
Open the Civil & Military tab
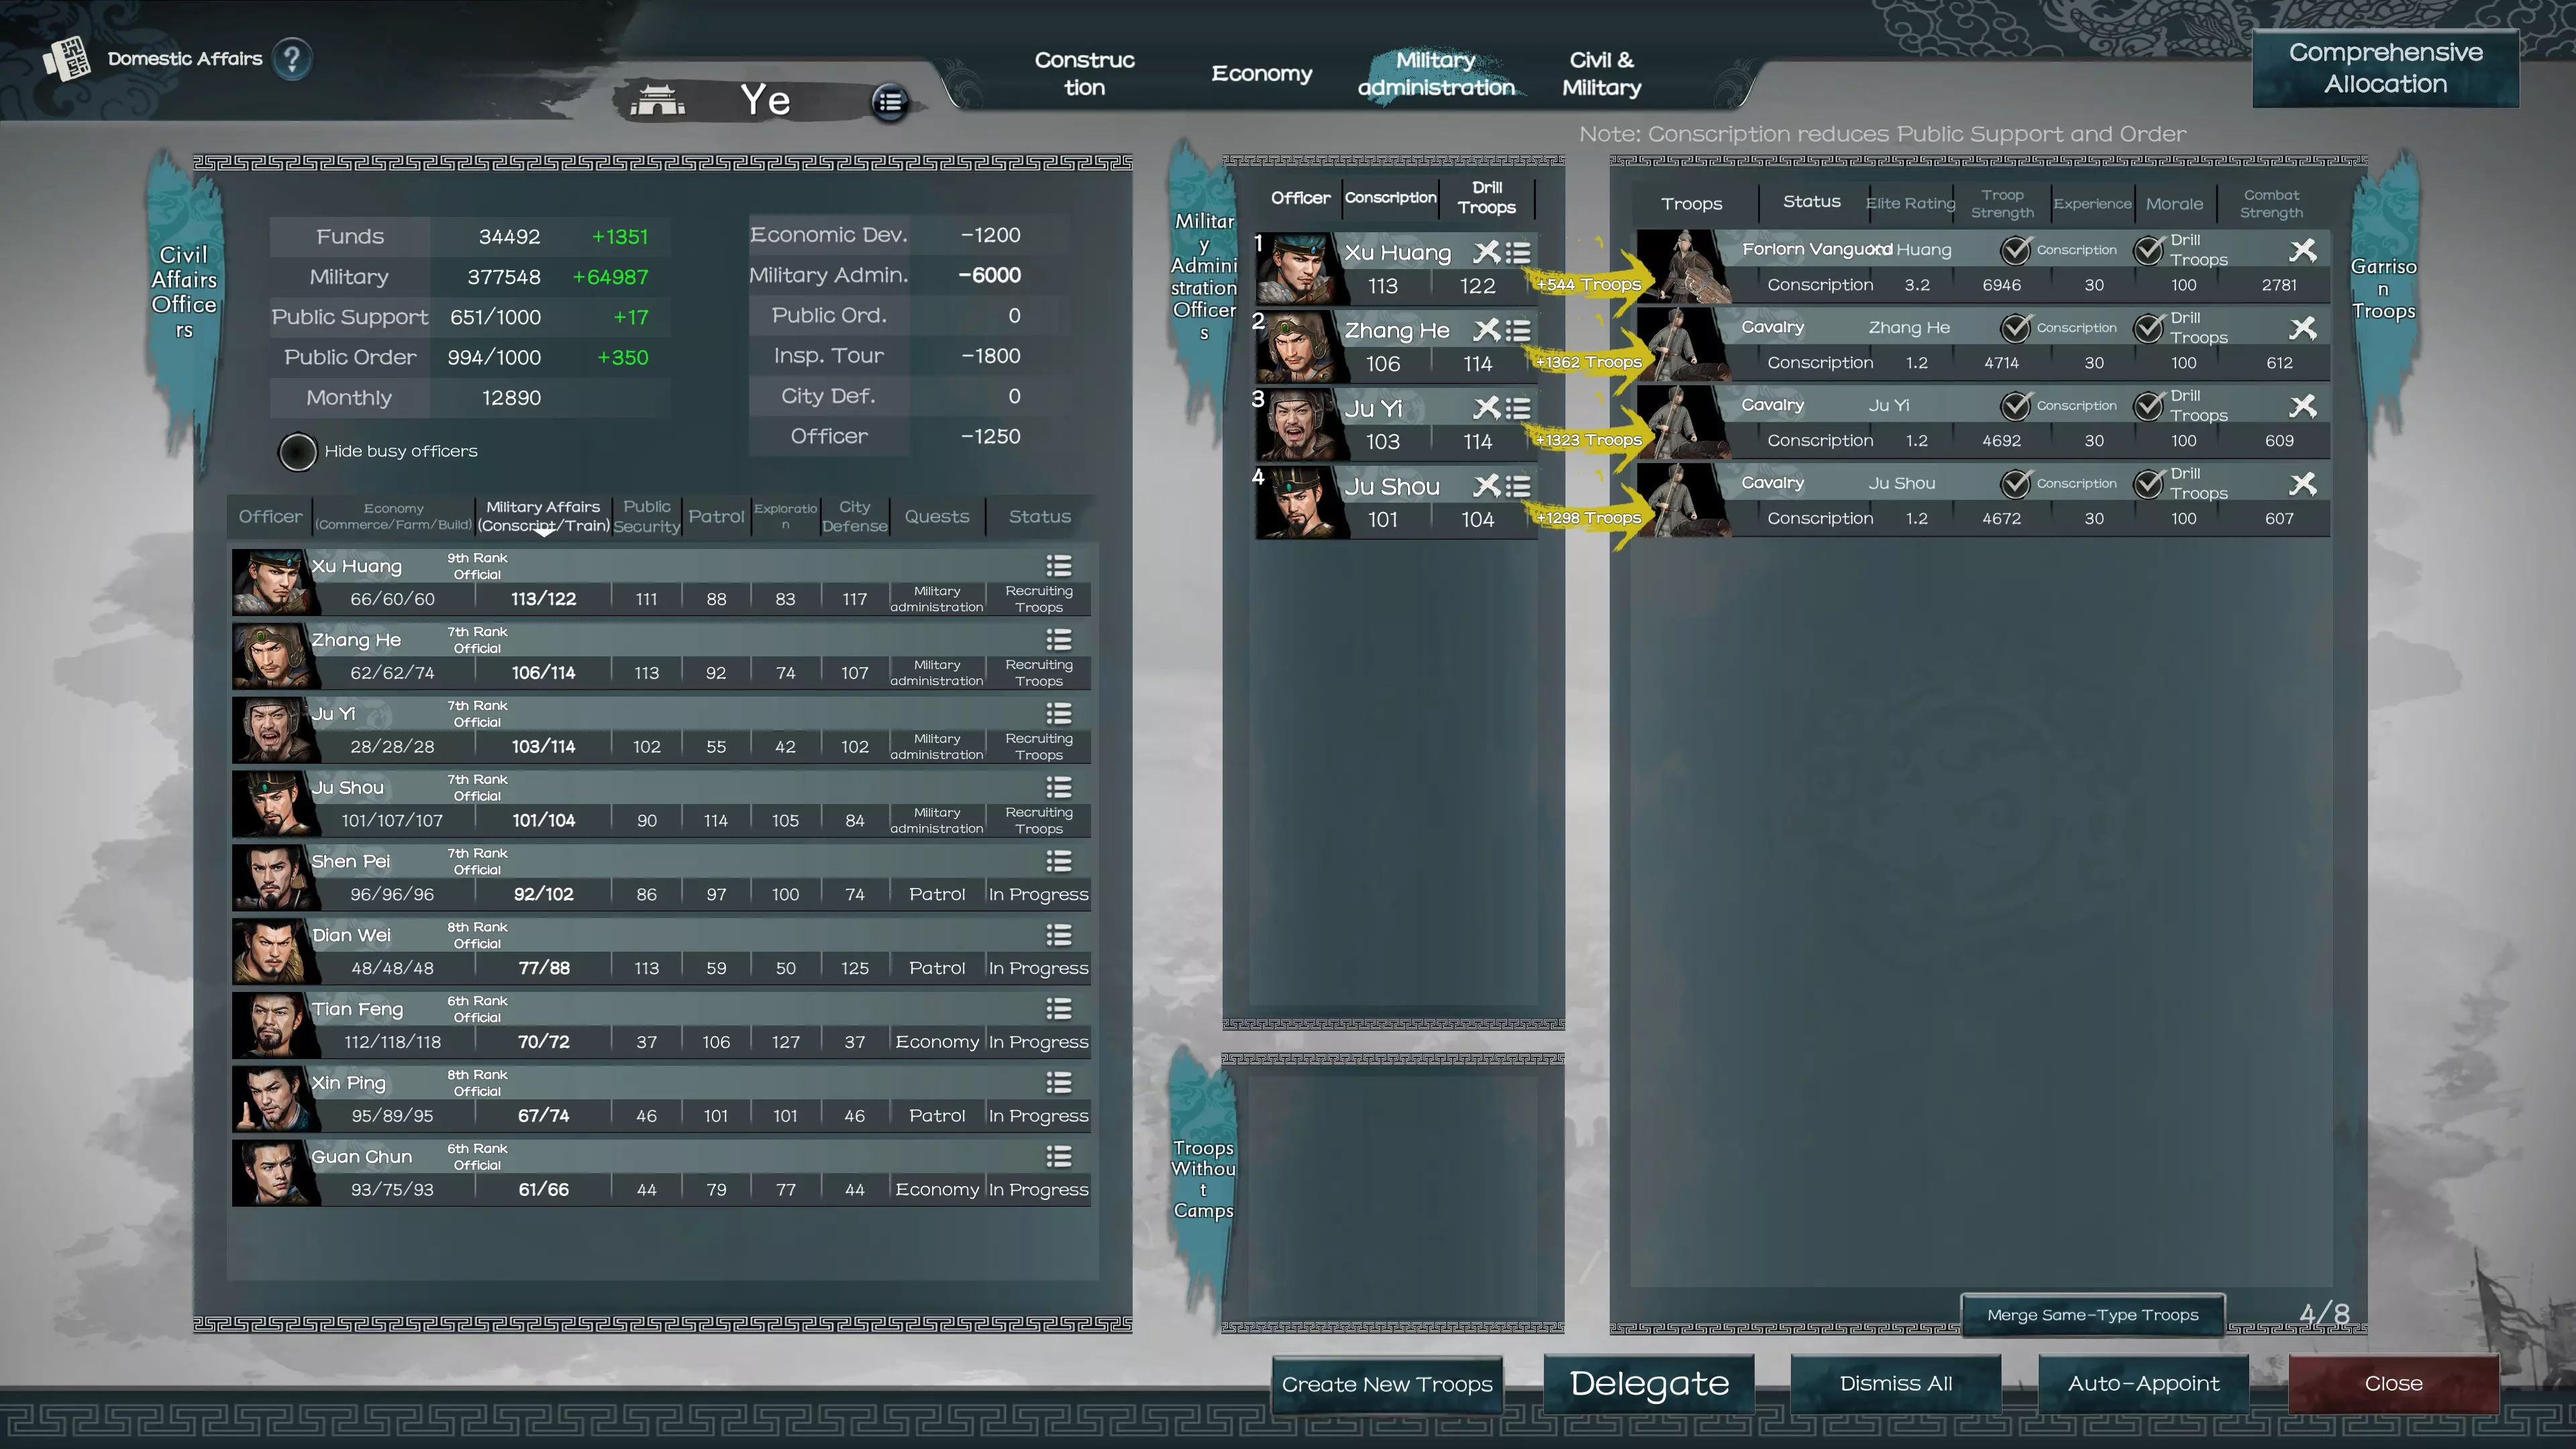coord(1601,73)
